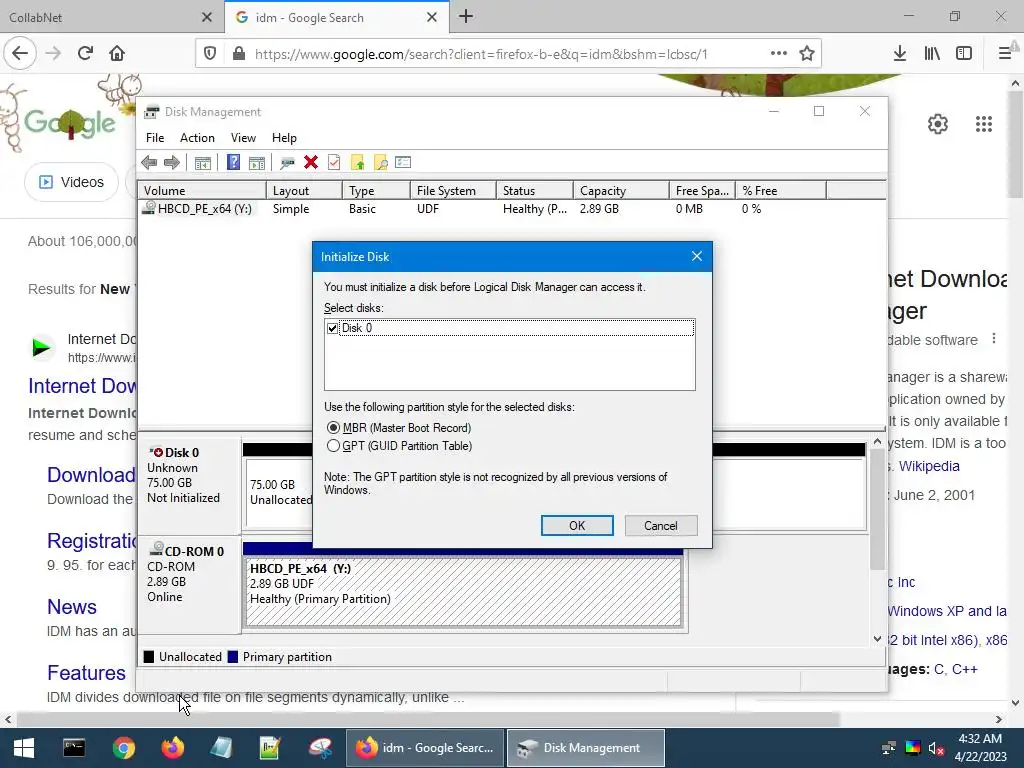Open the Help menu in Disk Management

coord(284,138)
